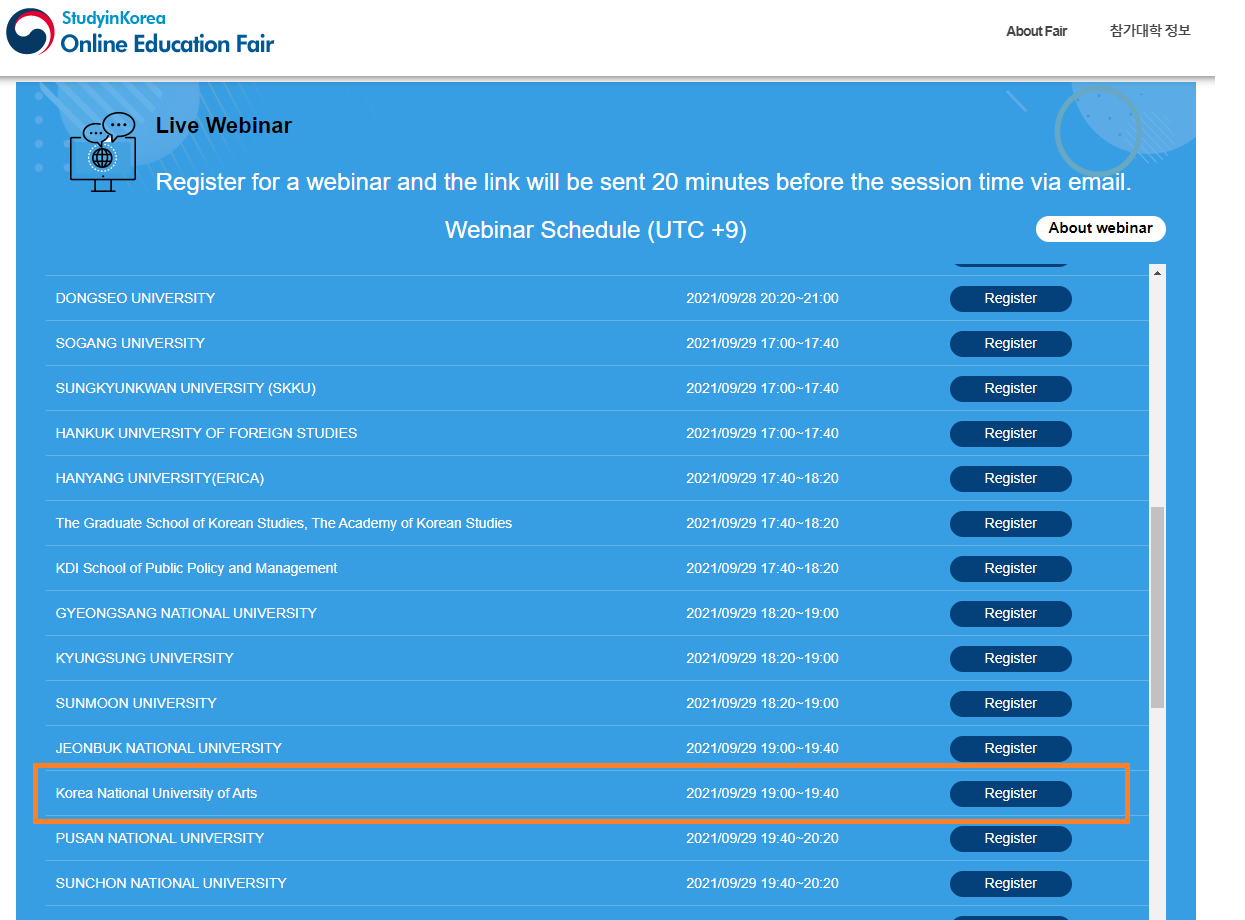
Task: Click the Live Webinar monitor chat icon
Action: (103, 152)
